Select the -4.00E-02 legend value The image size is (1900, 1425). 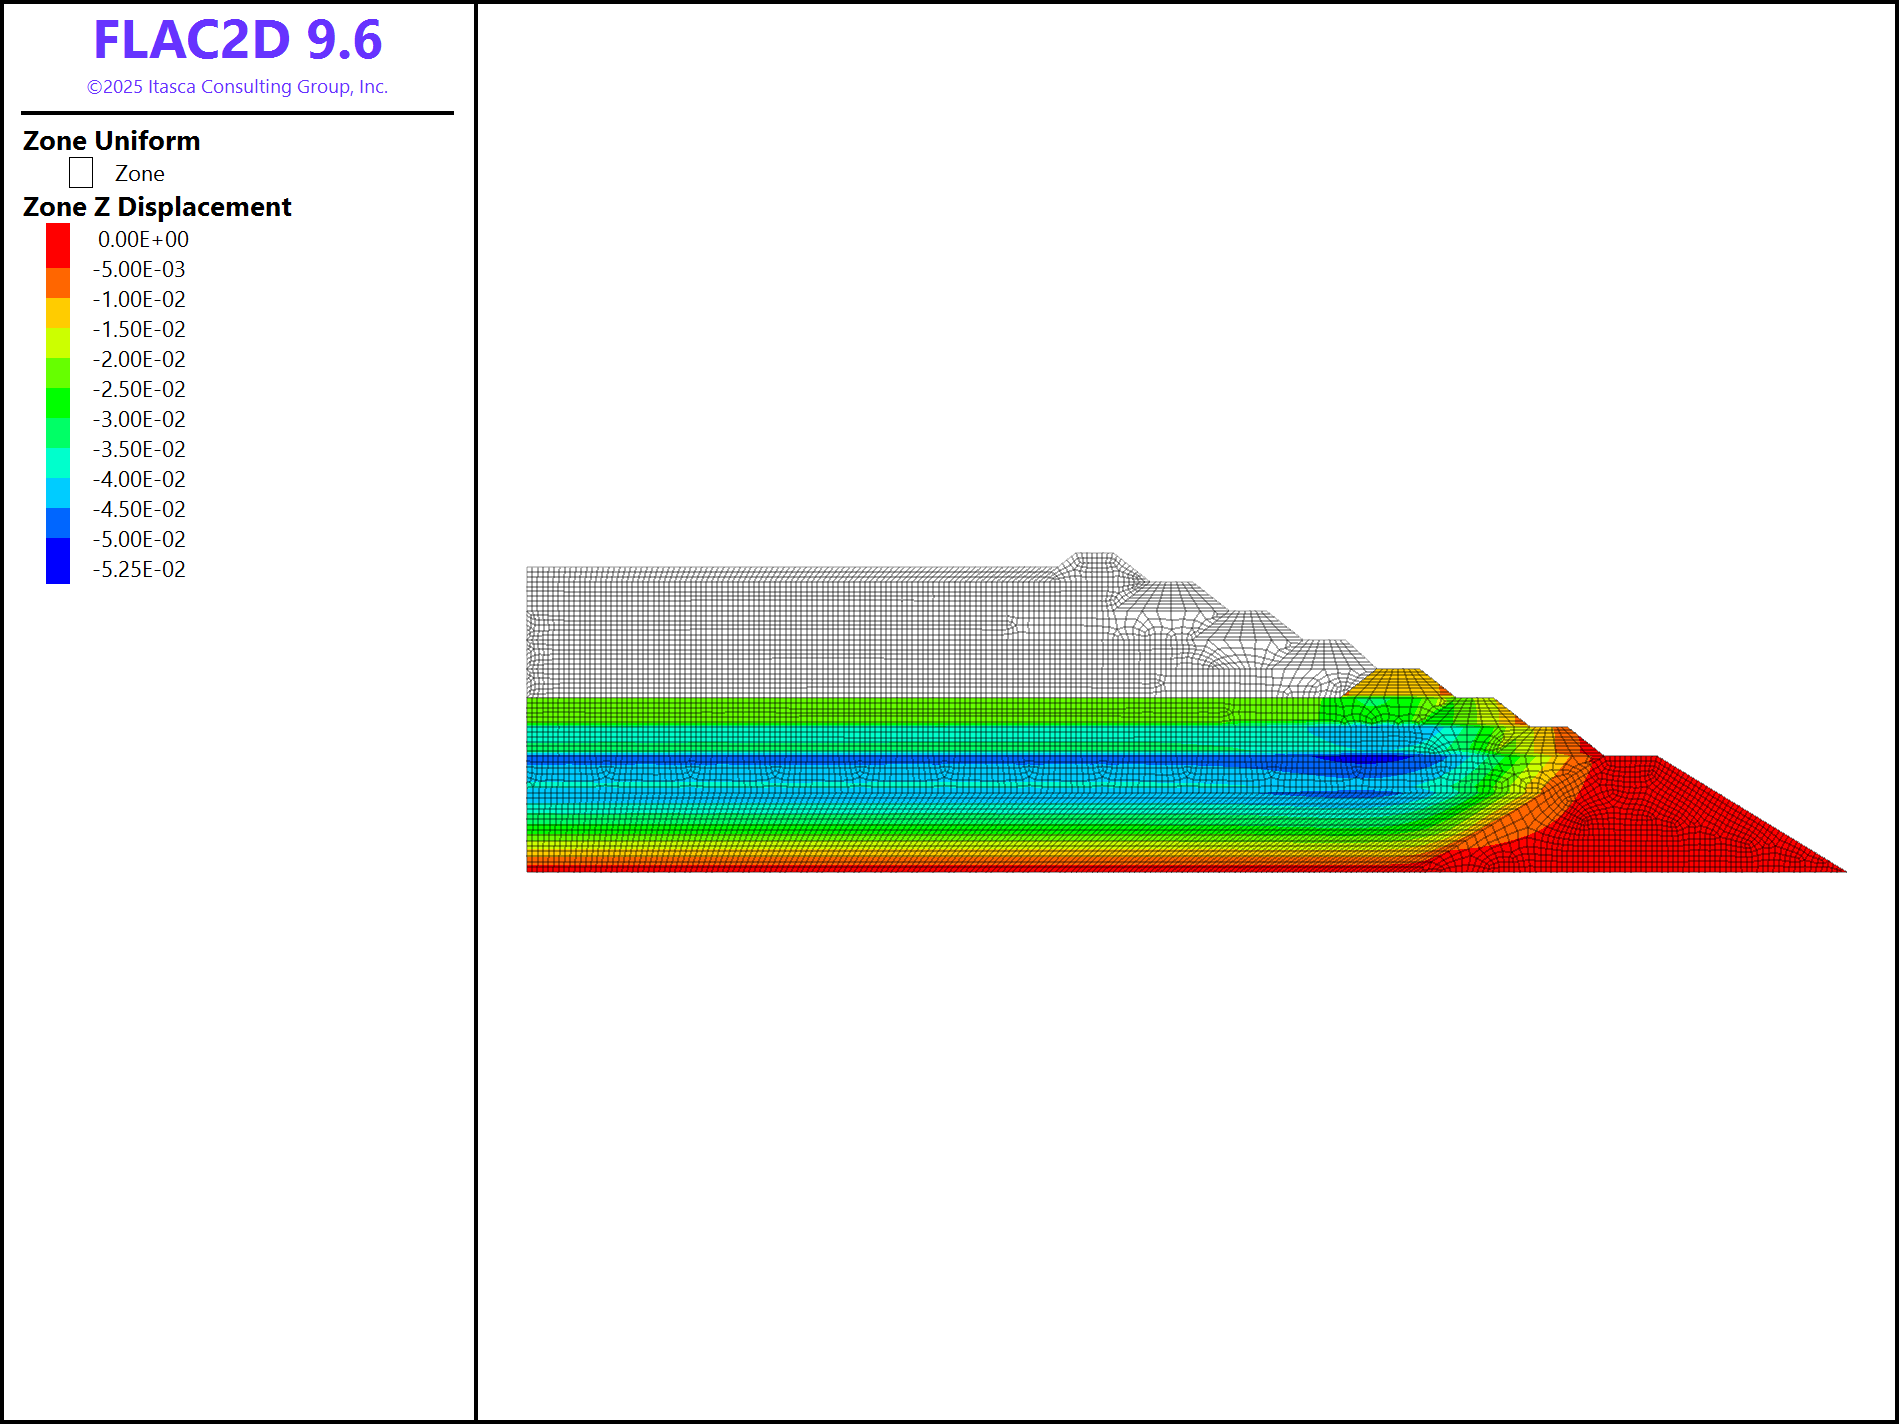[139, 480]
